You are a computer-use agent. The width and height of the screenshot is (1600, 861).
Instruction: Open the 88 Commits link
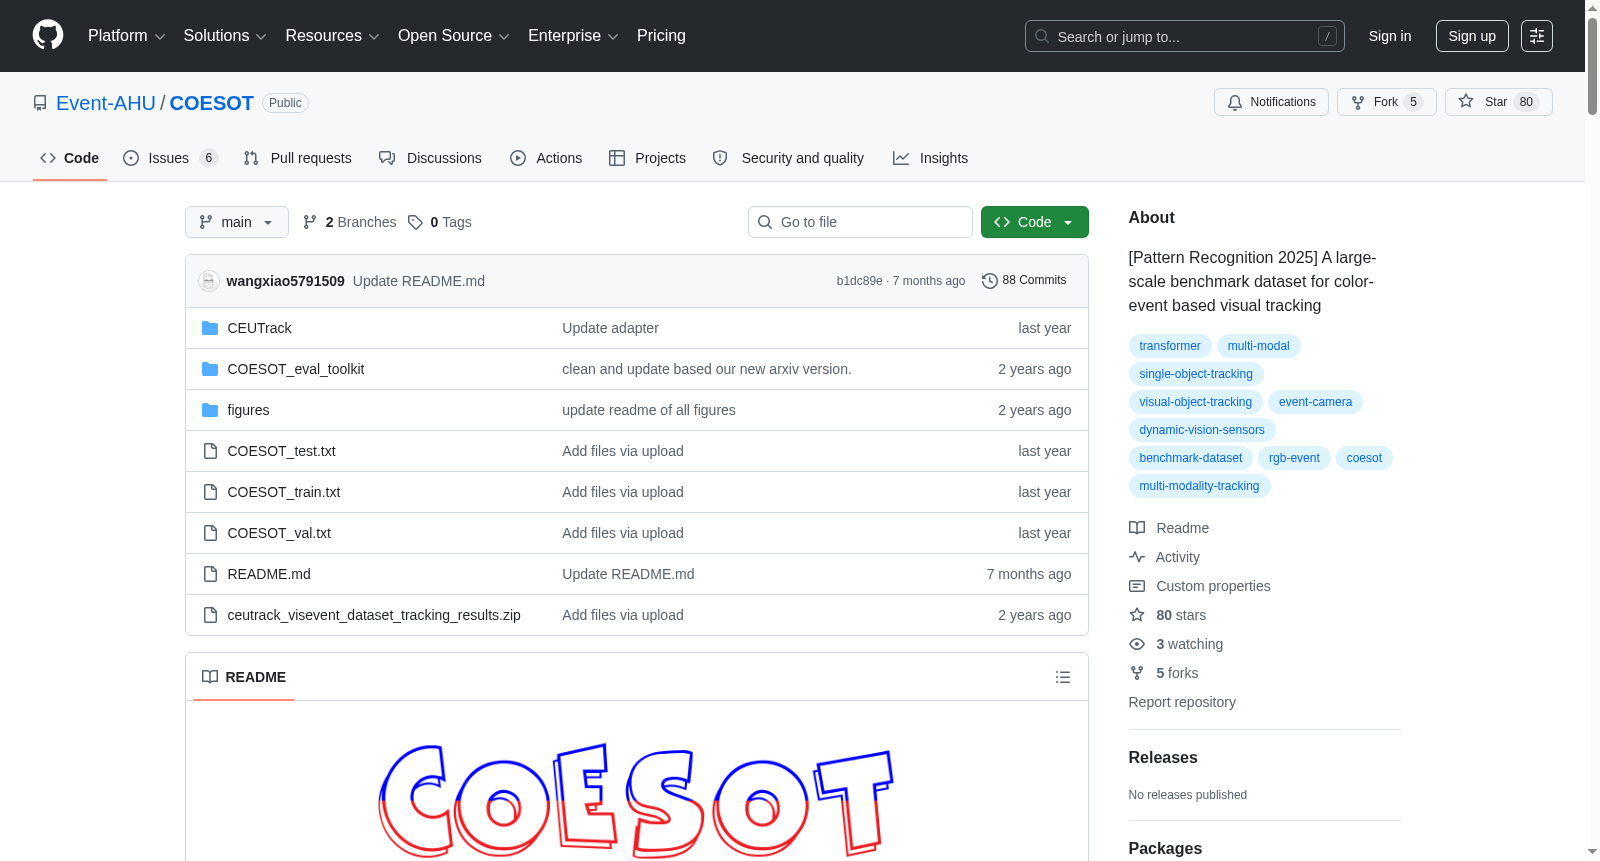click(x=1024, y=281)
